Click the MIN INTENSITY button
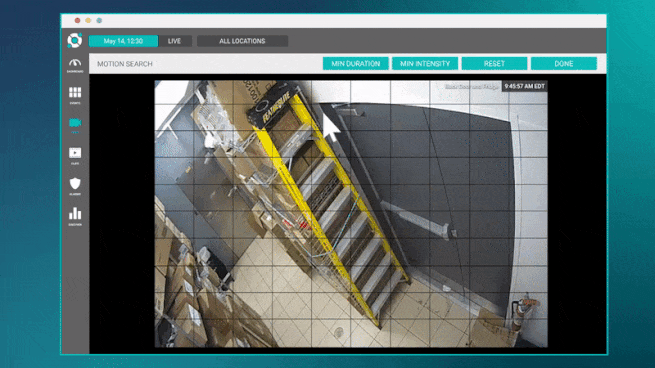 pos(425,63)
